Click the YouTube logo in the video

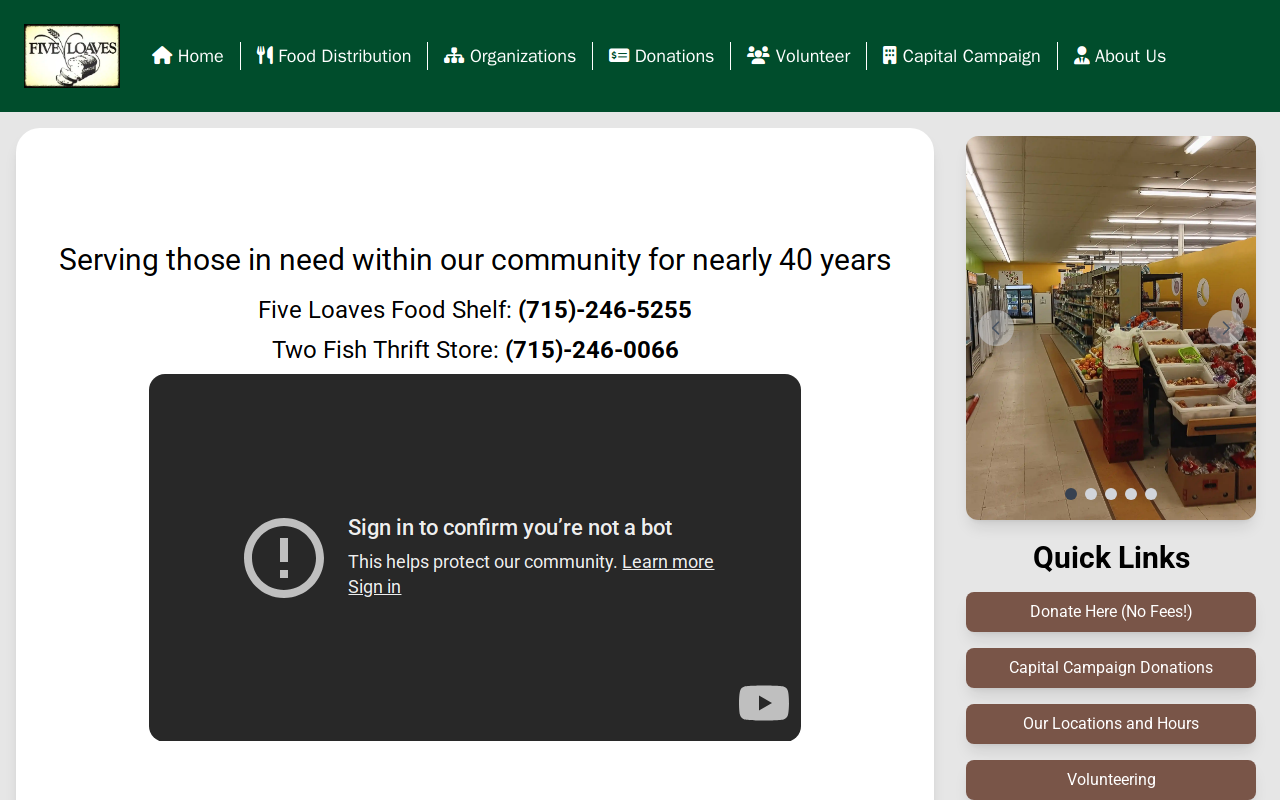[x=764, y=703]
